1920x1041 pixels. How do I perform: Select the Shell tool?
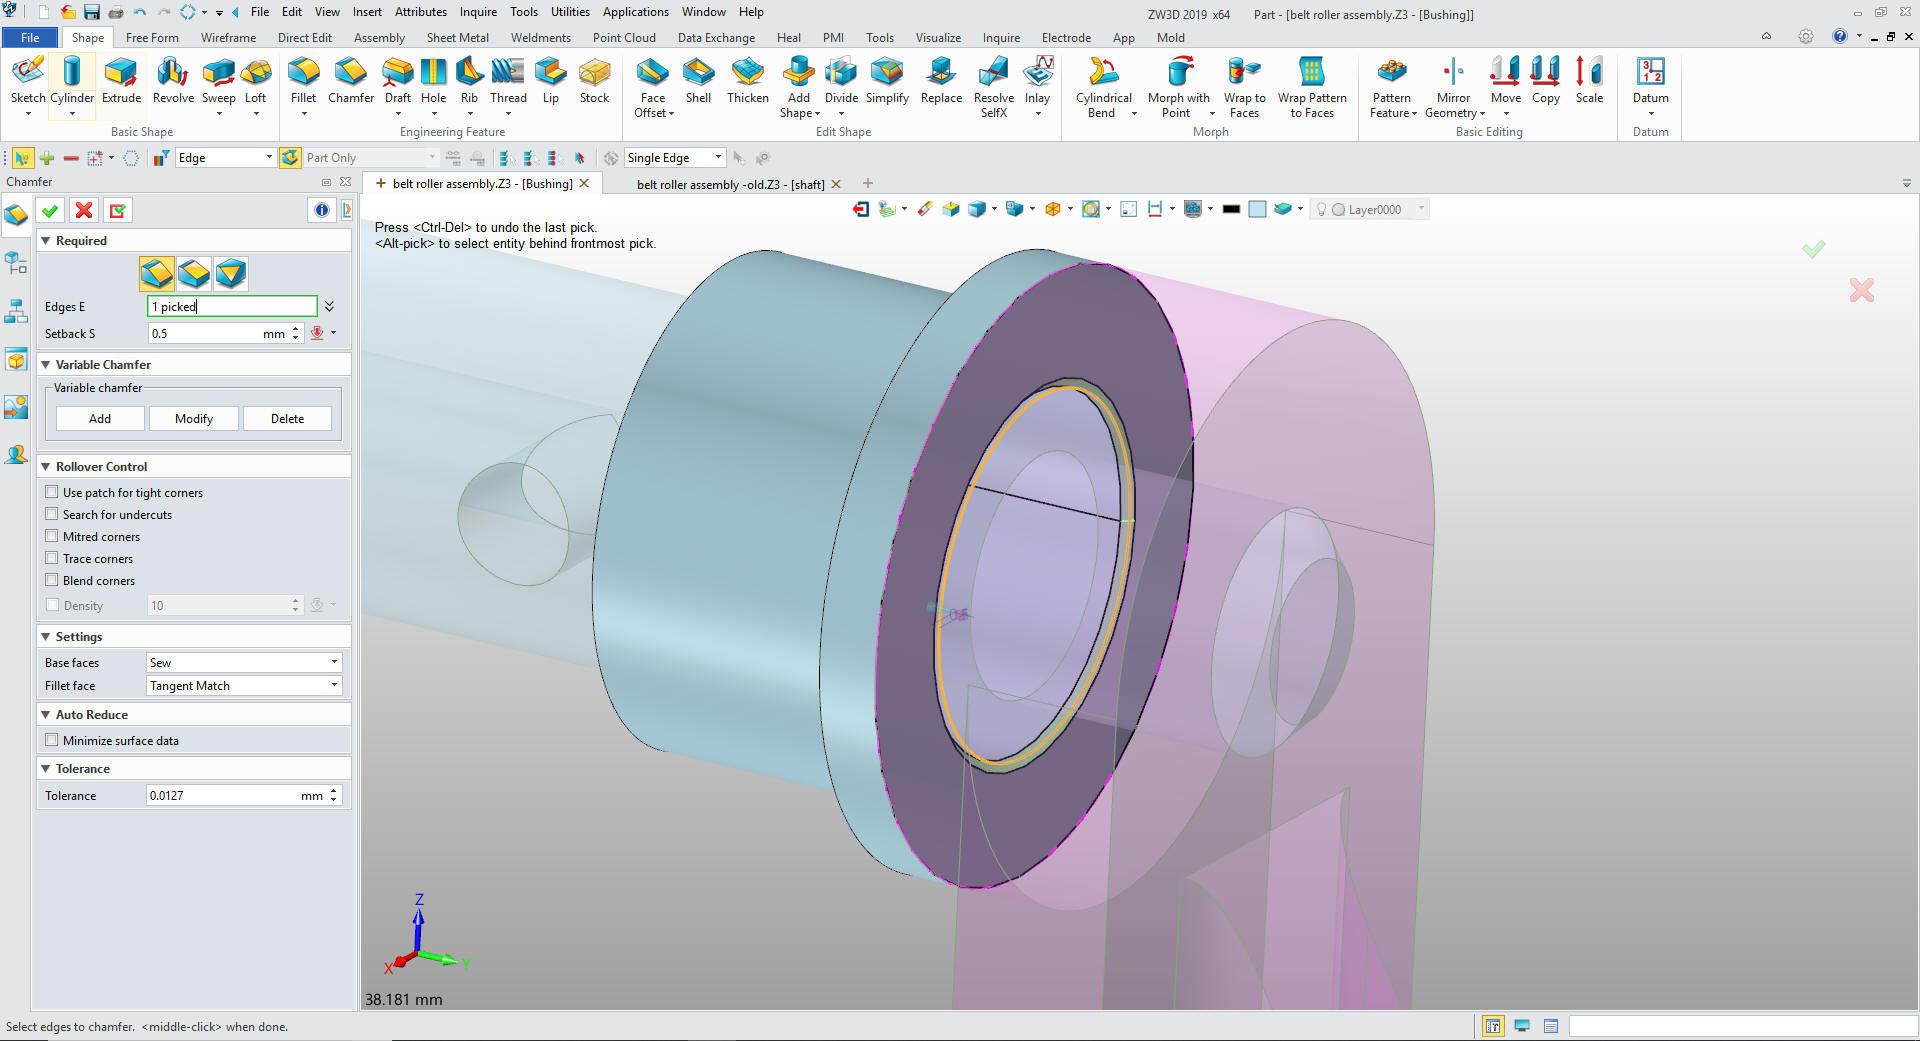point(698,80)
